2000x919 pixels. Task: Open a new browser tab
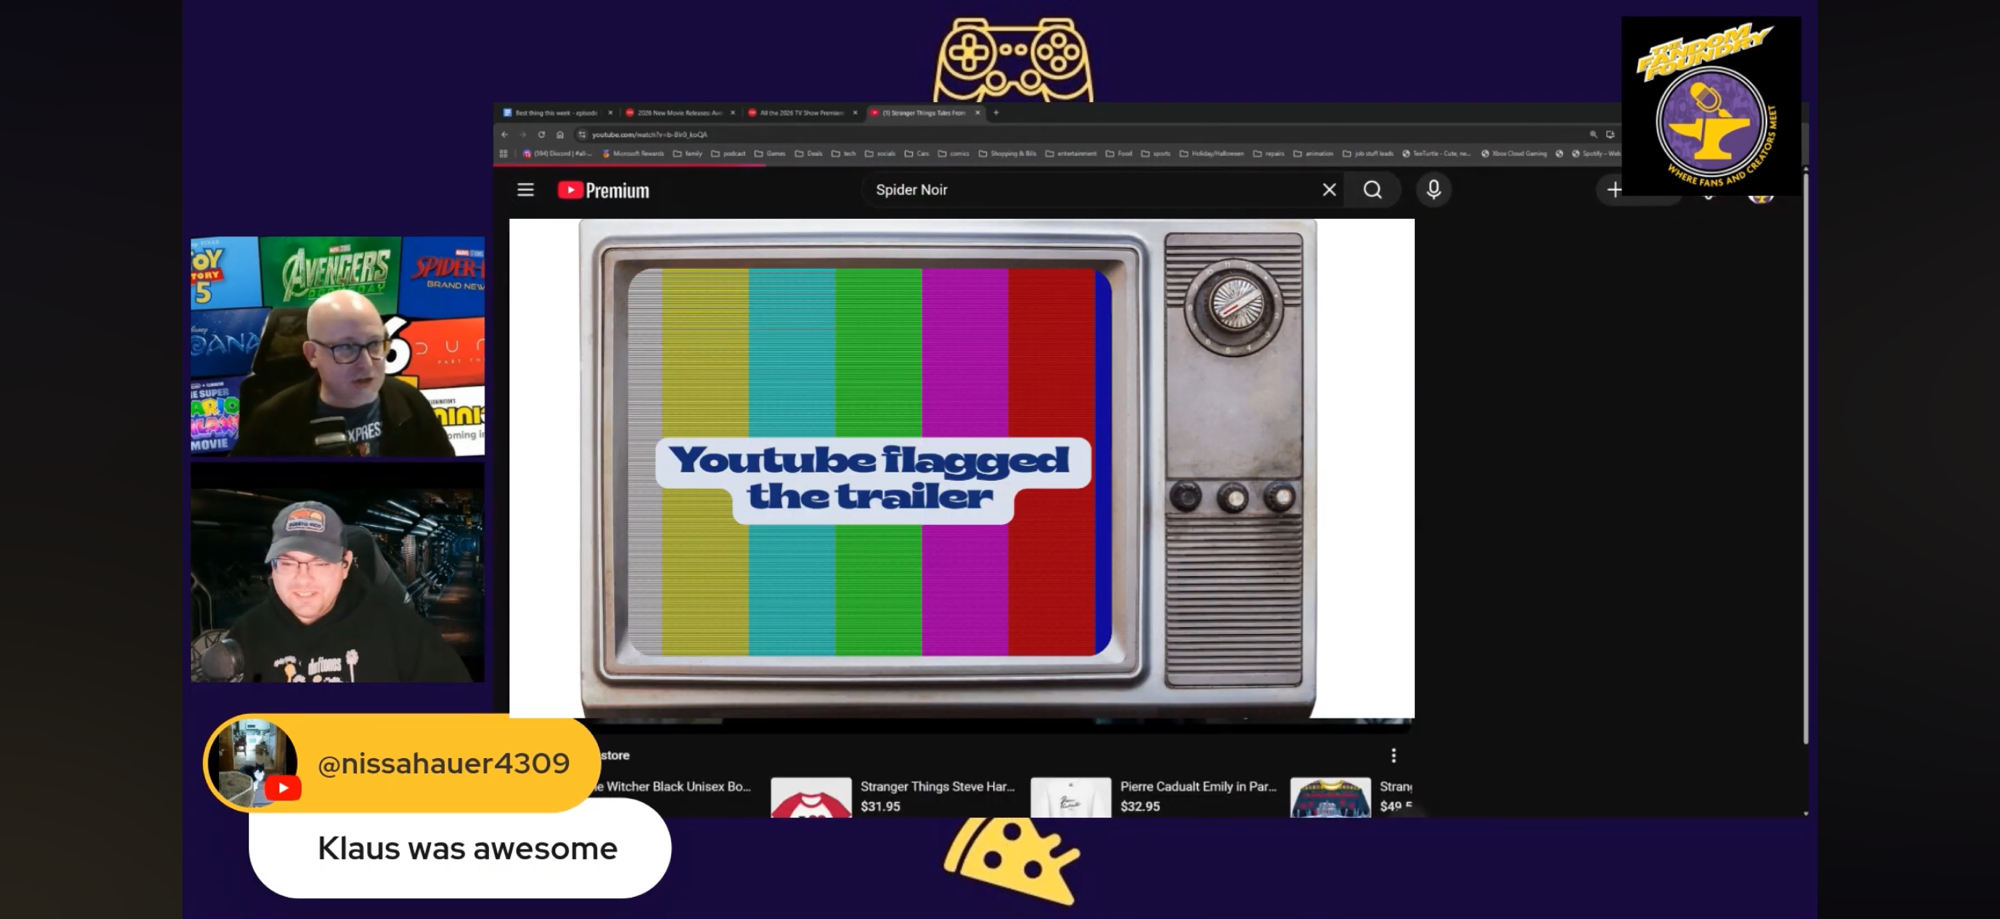[x=996, y=113]
